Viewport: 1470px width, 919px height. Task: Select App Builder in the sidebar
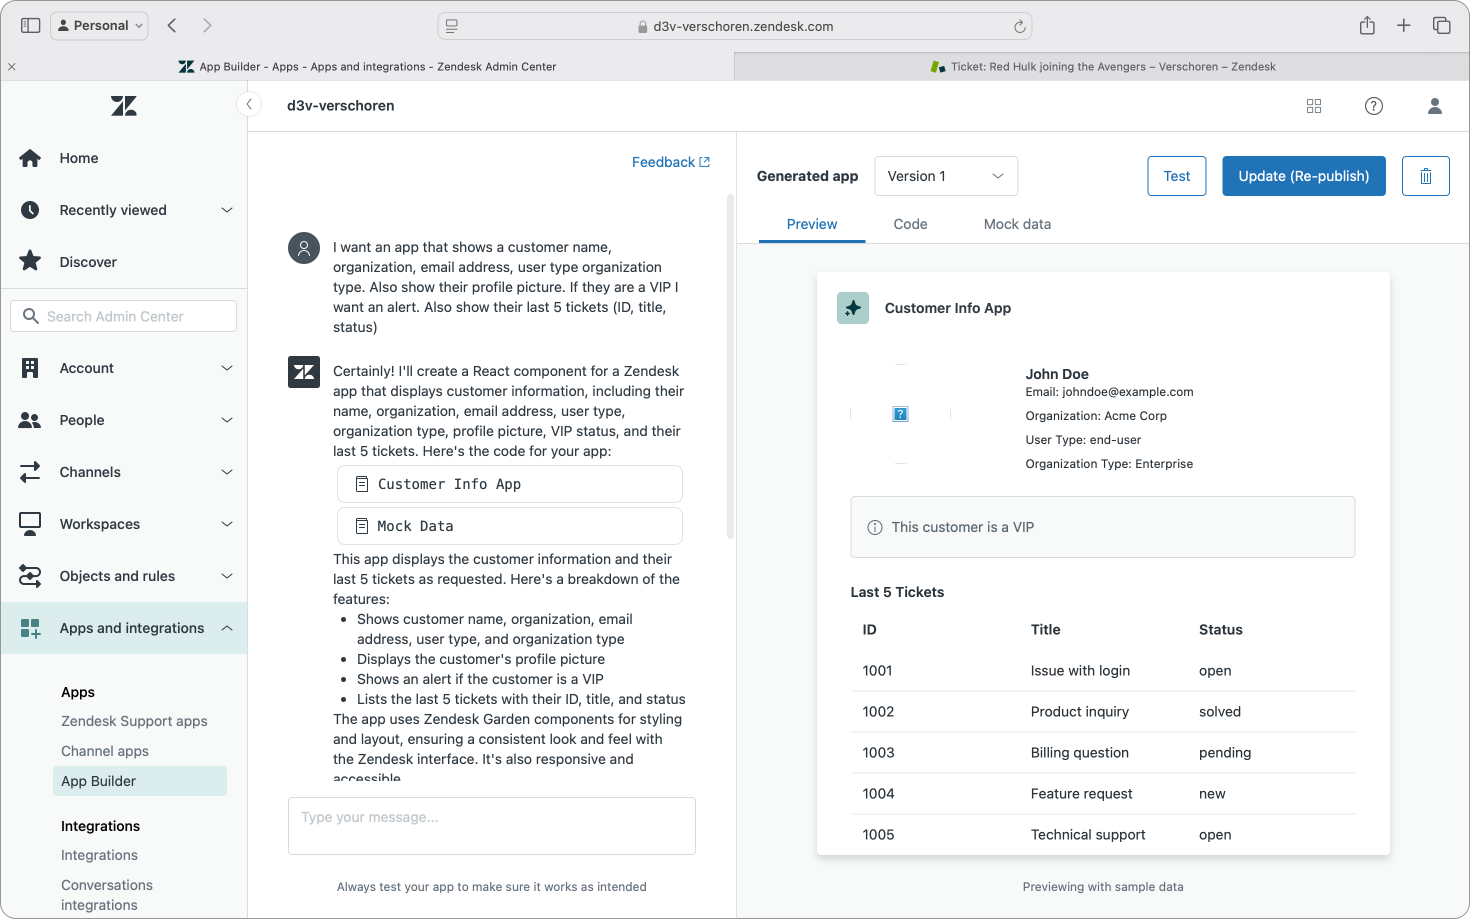pyautogui.click(x=140, y=781)
